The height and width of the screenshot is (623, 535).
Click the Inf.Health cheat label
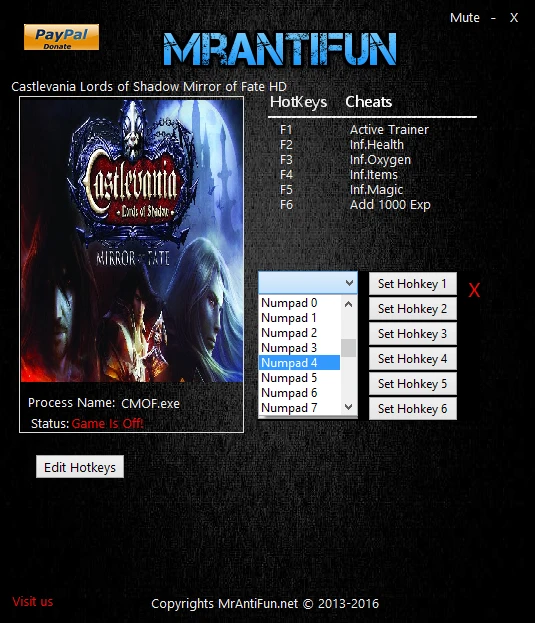click(x=377, y=145)
